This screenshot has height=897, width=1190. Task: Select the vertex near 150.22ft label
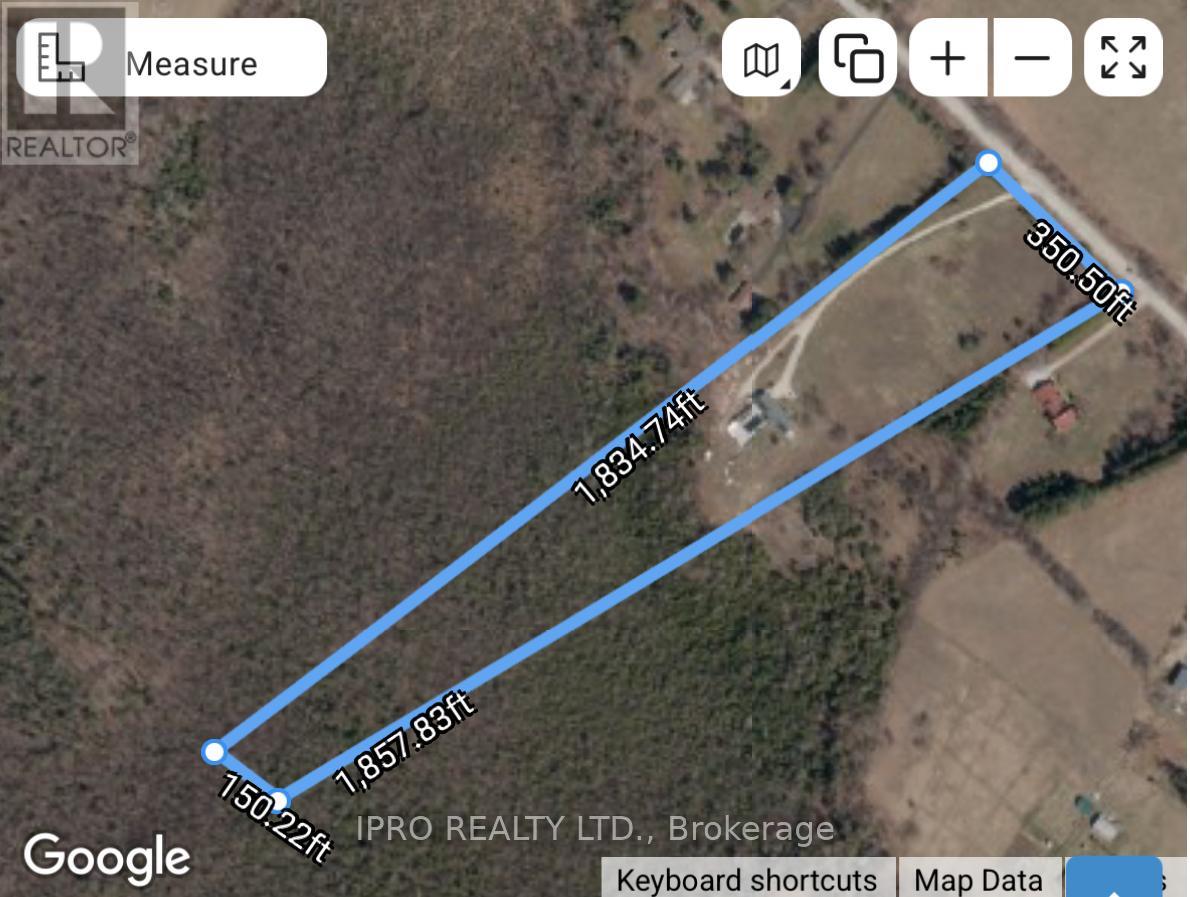[x=279, y=801]
